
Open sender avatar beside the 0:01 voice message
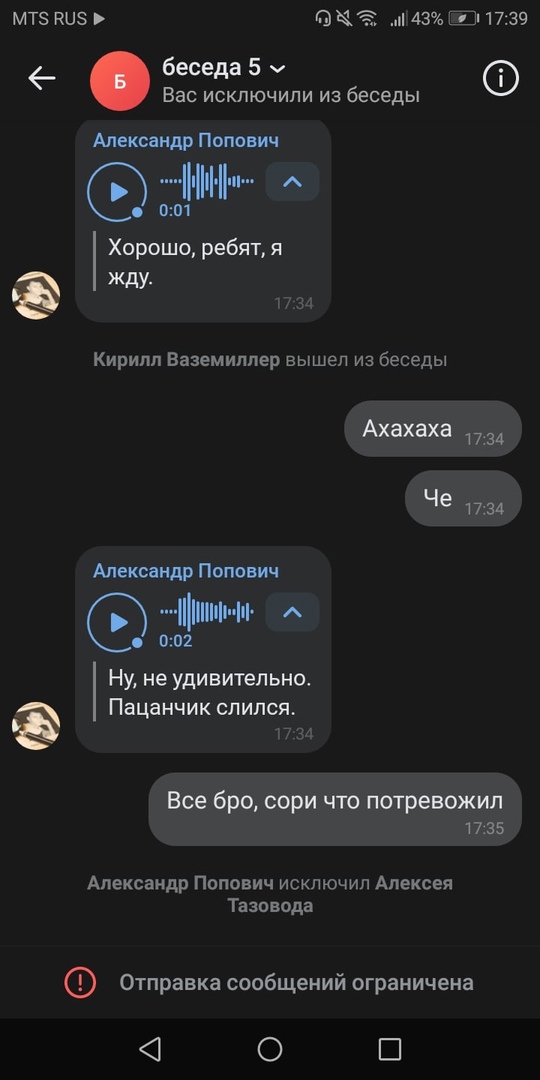pyautogui.click(x=36, y=295)
